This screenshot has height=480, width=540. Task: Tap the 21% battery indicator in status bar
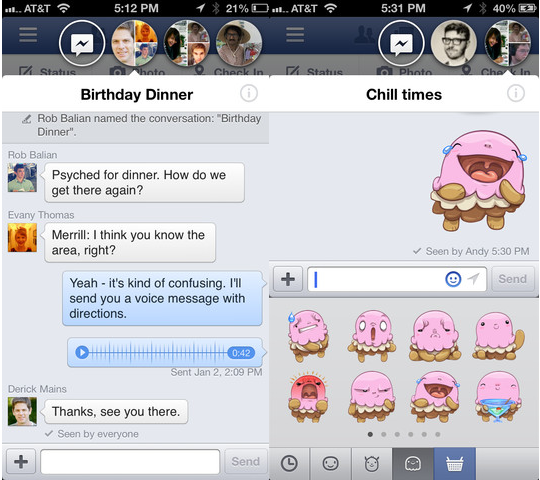coord(247,8)
